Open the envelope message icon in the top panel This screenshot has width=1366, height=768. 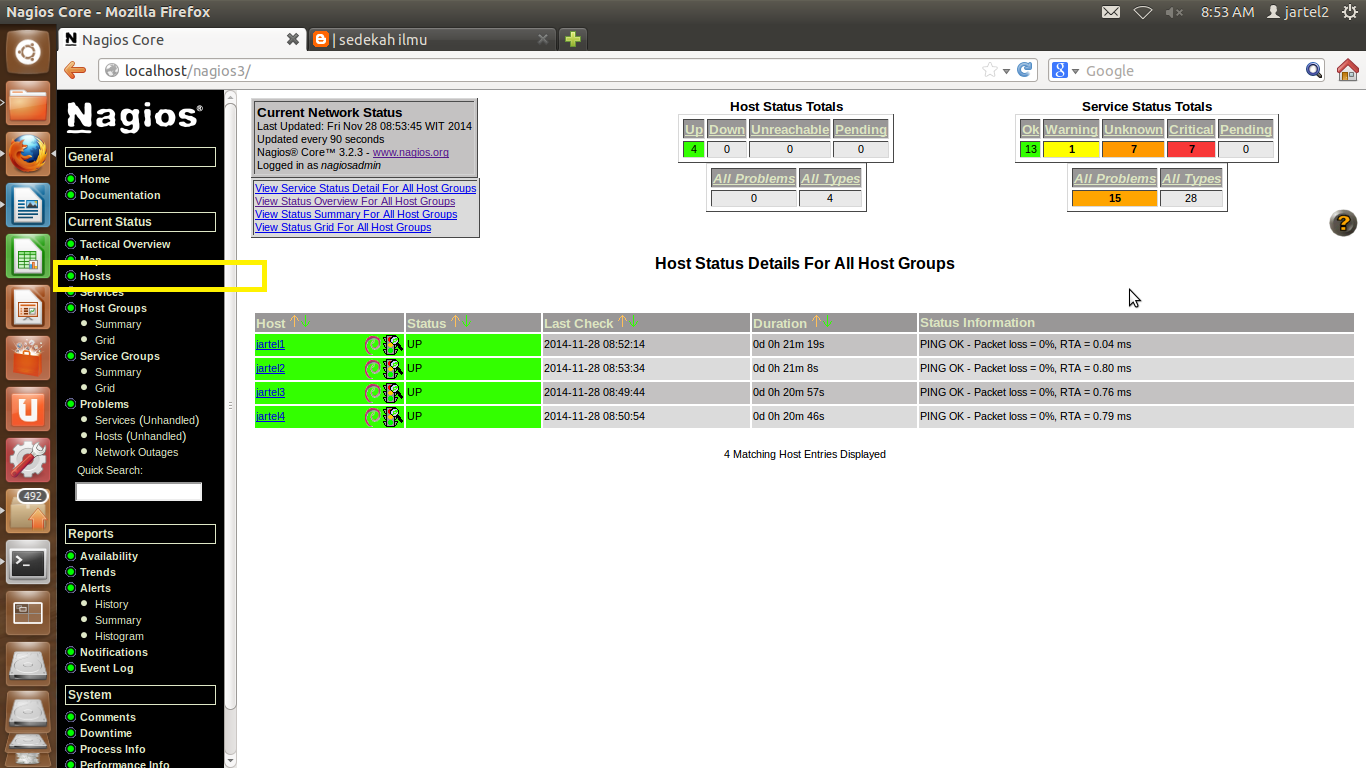(1111, 14)
